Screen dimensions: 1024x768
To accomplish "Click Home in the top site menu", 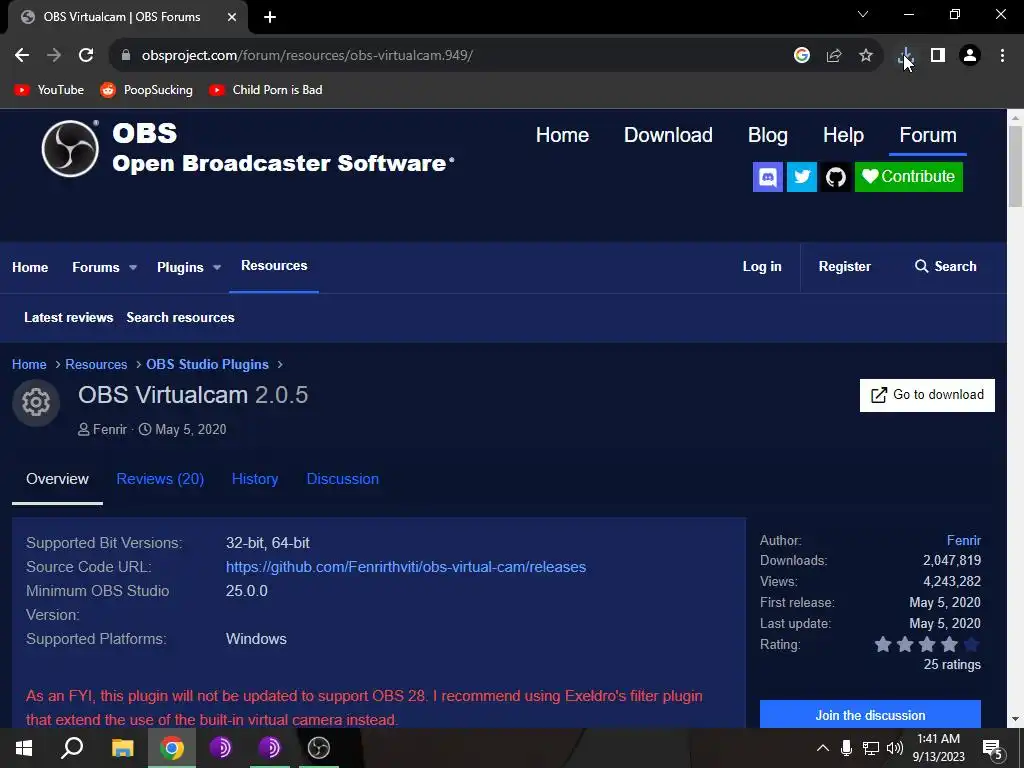I will pyautogui.click(x=562, y=135).
